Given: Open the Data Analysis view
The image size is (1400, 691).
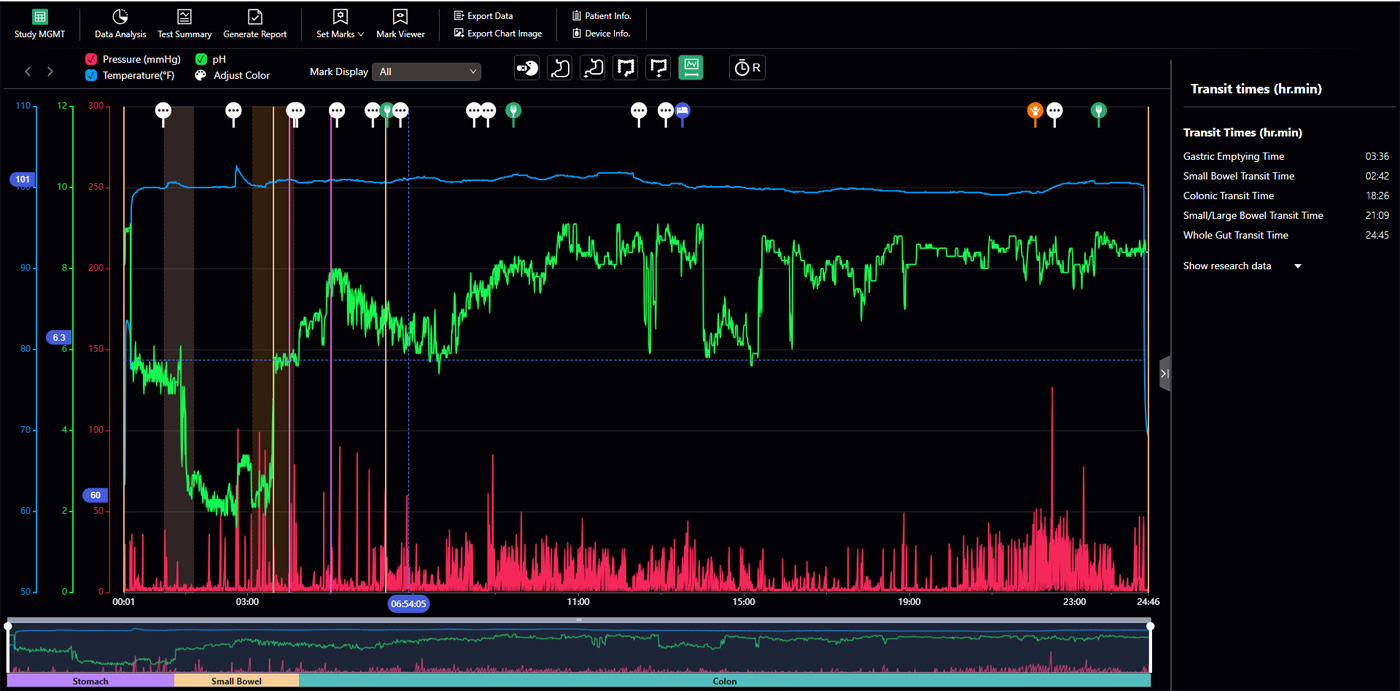Looking at the screenshot, I should tap(120, 24).
